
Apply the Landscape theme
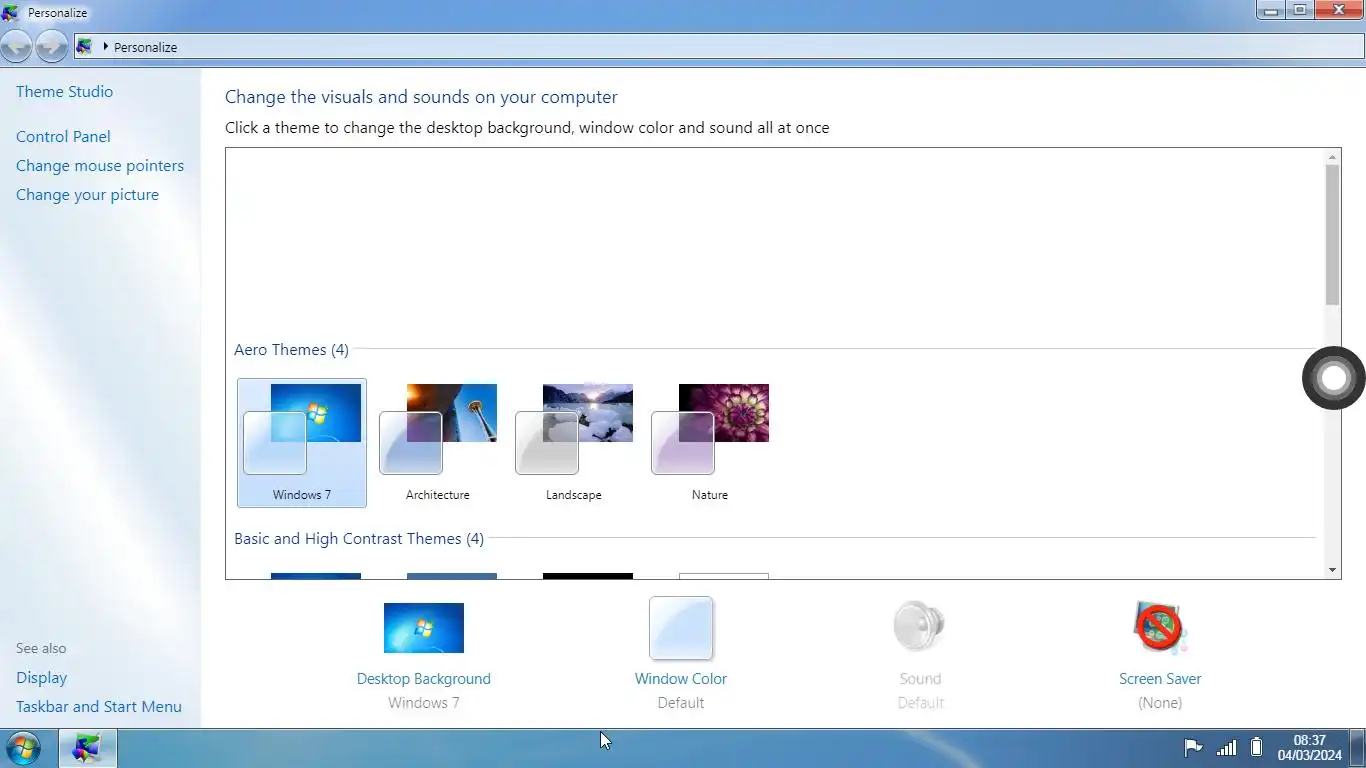click(574, 442)
